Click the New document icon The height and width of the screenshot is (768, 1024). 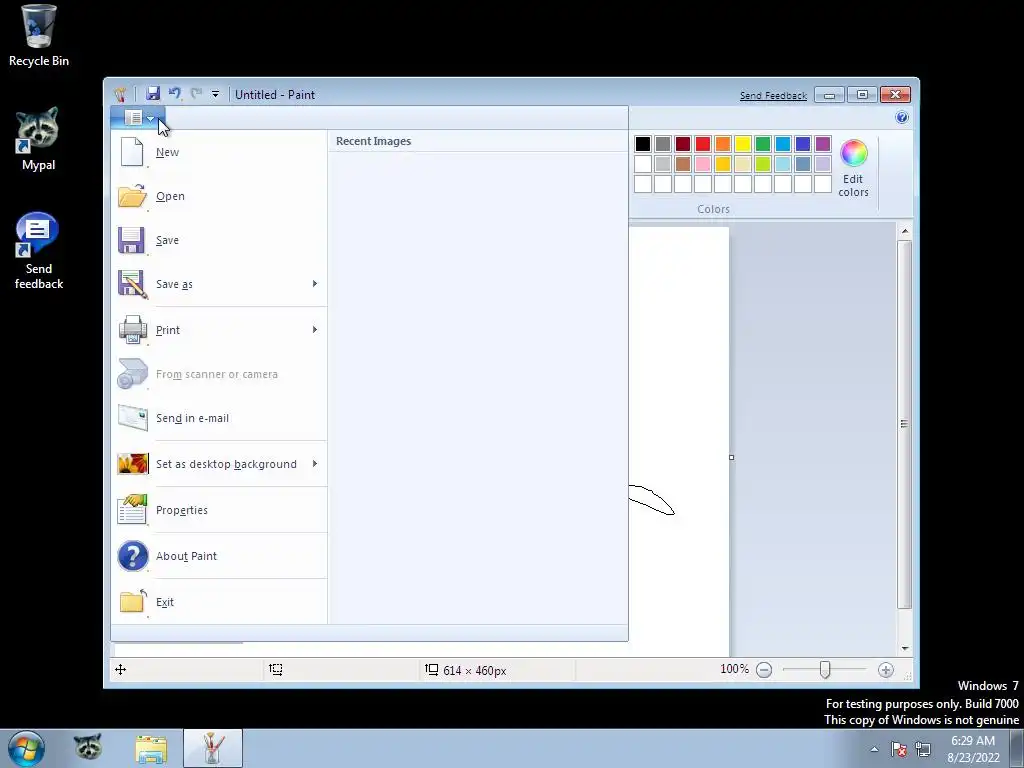click(x=132, y=152)
